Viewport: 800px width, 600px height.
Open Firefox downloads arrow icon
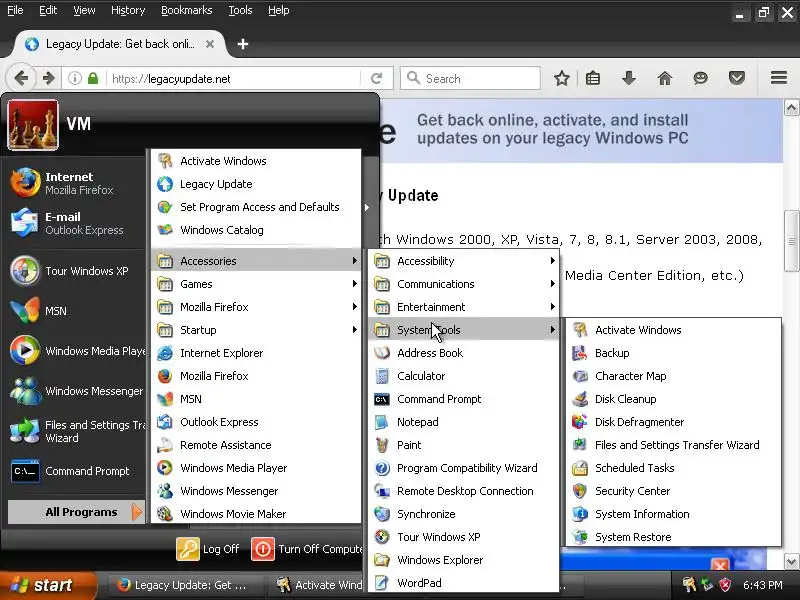[629, 79]
